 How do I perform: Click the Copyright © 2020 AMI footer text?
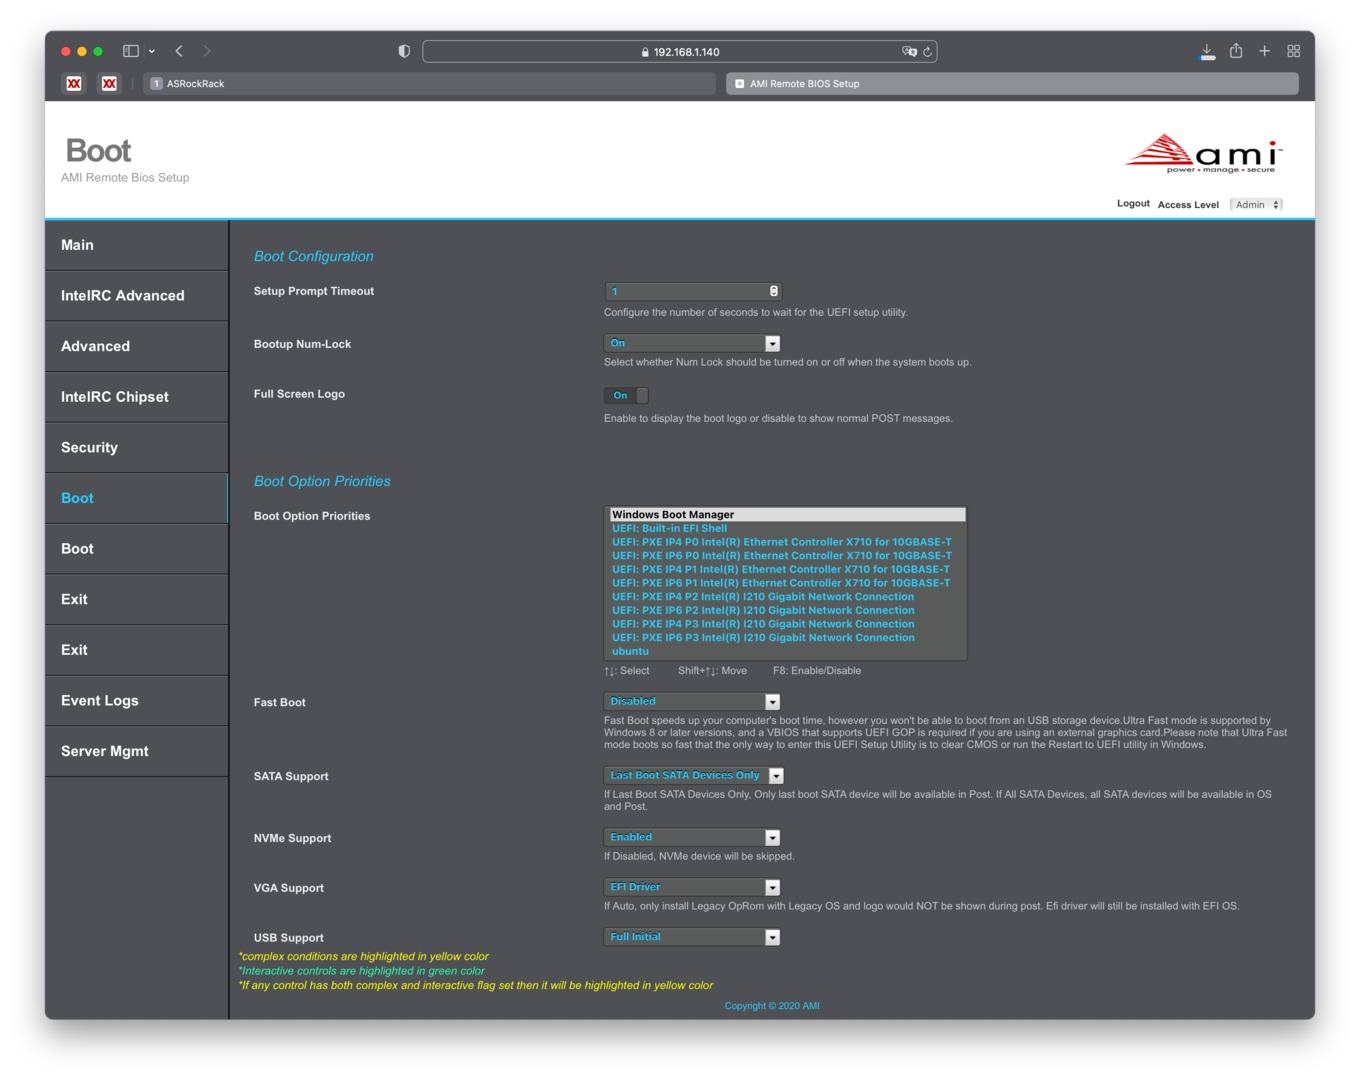pos(772,1006)
